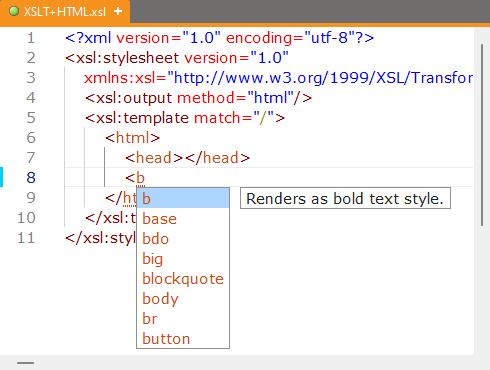The width and height of the screenshot is (490, 370).
Task: Choose 'body' from the autocomplete list
Action: click(183, 299)
